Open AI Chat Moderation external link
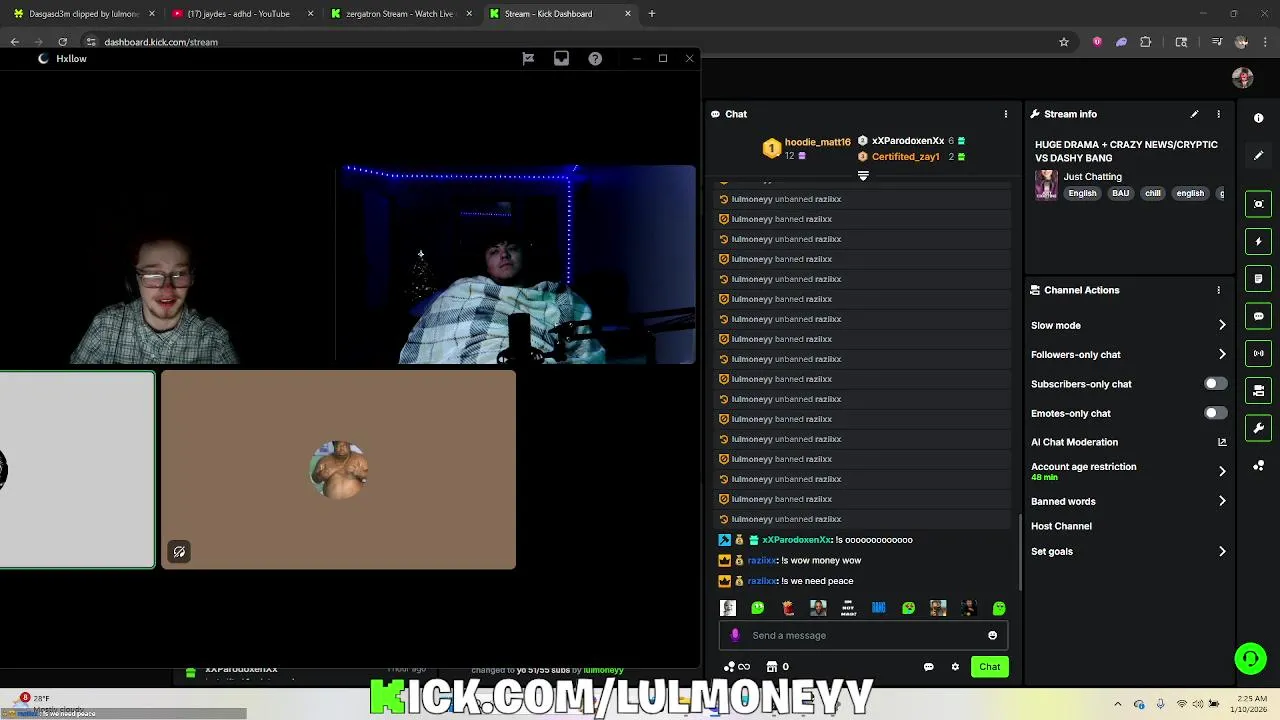The image size is (1280, 720). 1222,442
